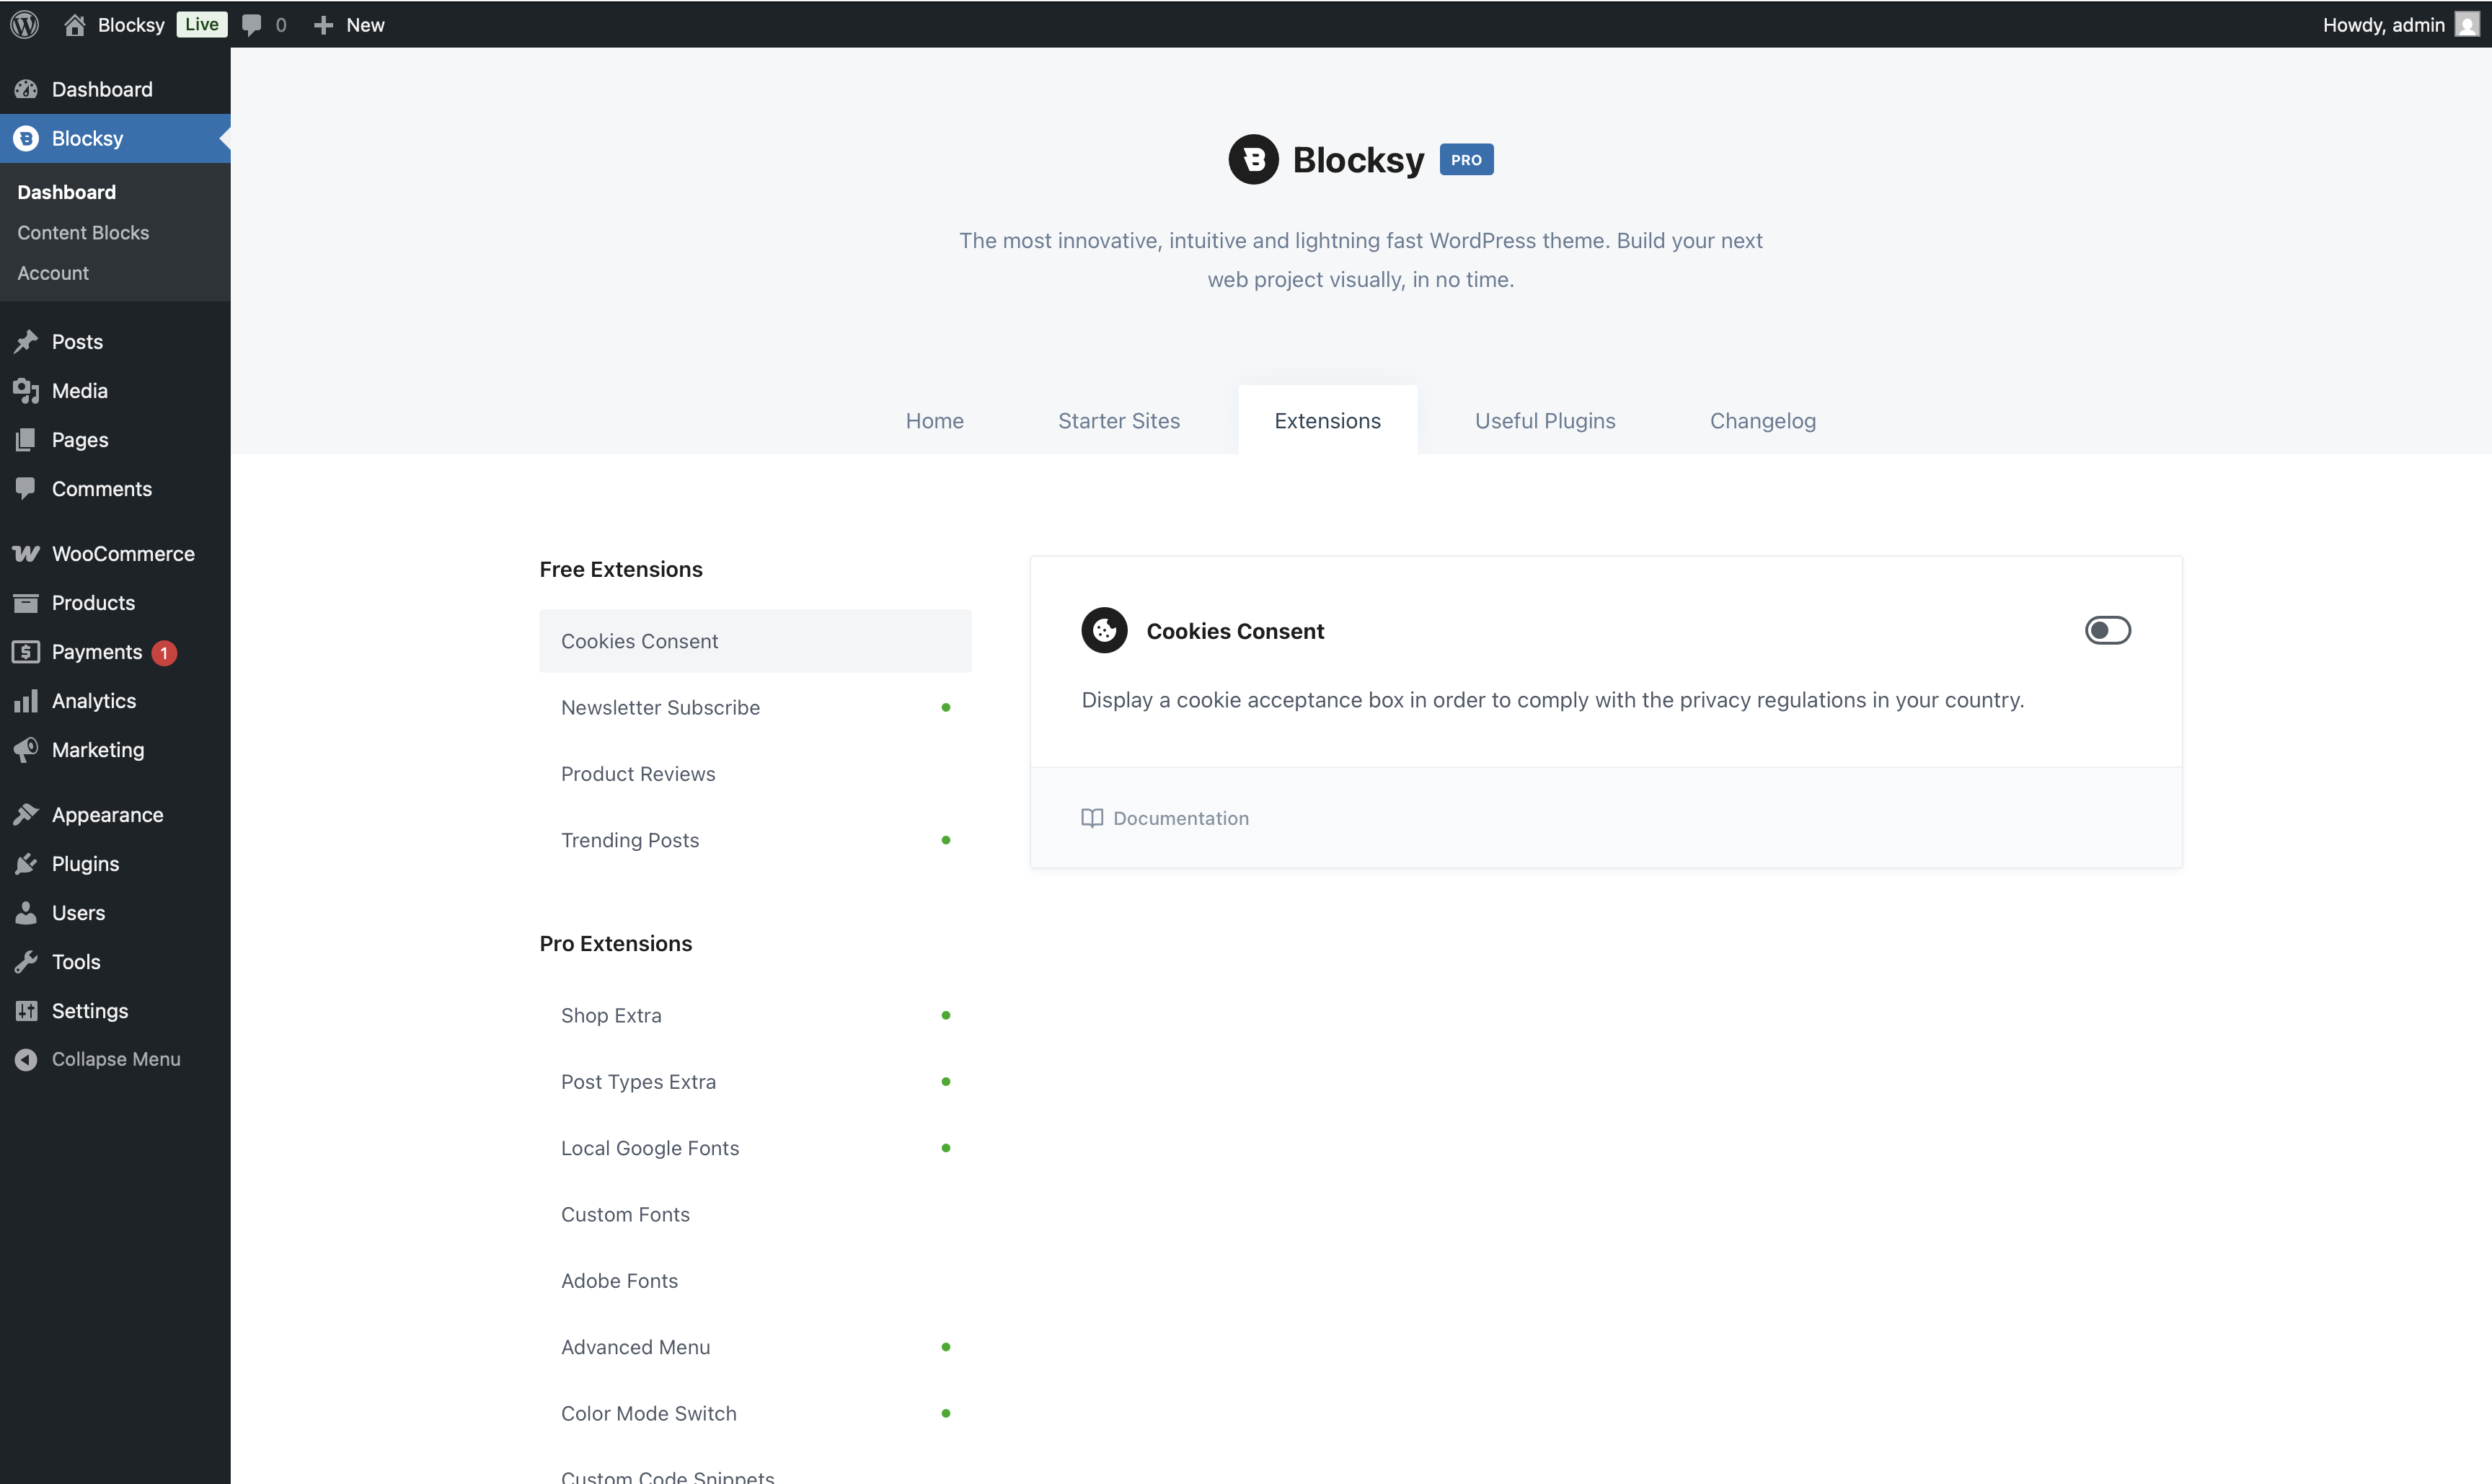Click the Live status badge
This screenshot has width=2492, height=1484.
click(x=201, y=25)
